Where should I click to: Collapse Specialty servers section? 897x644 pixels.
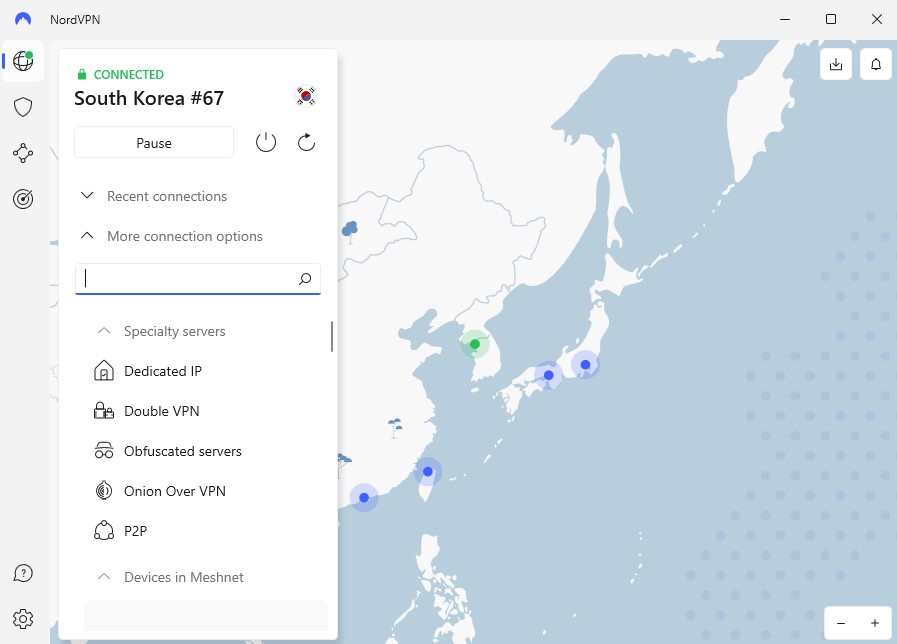click(x=161, y=331)
